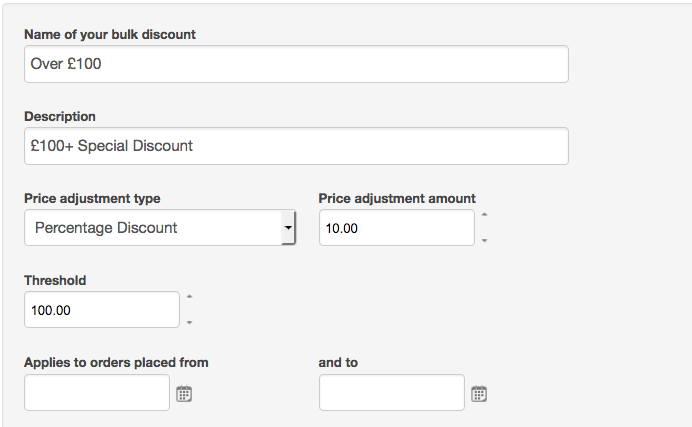
Task: Click the Threshold label
Action: click(x=55, y=281)
